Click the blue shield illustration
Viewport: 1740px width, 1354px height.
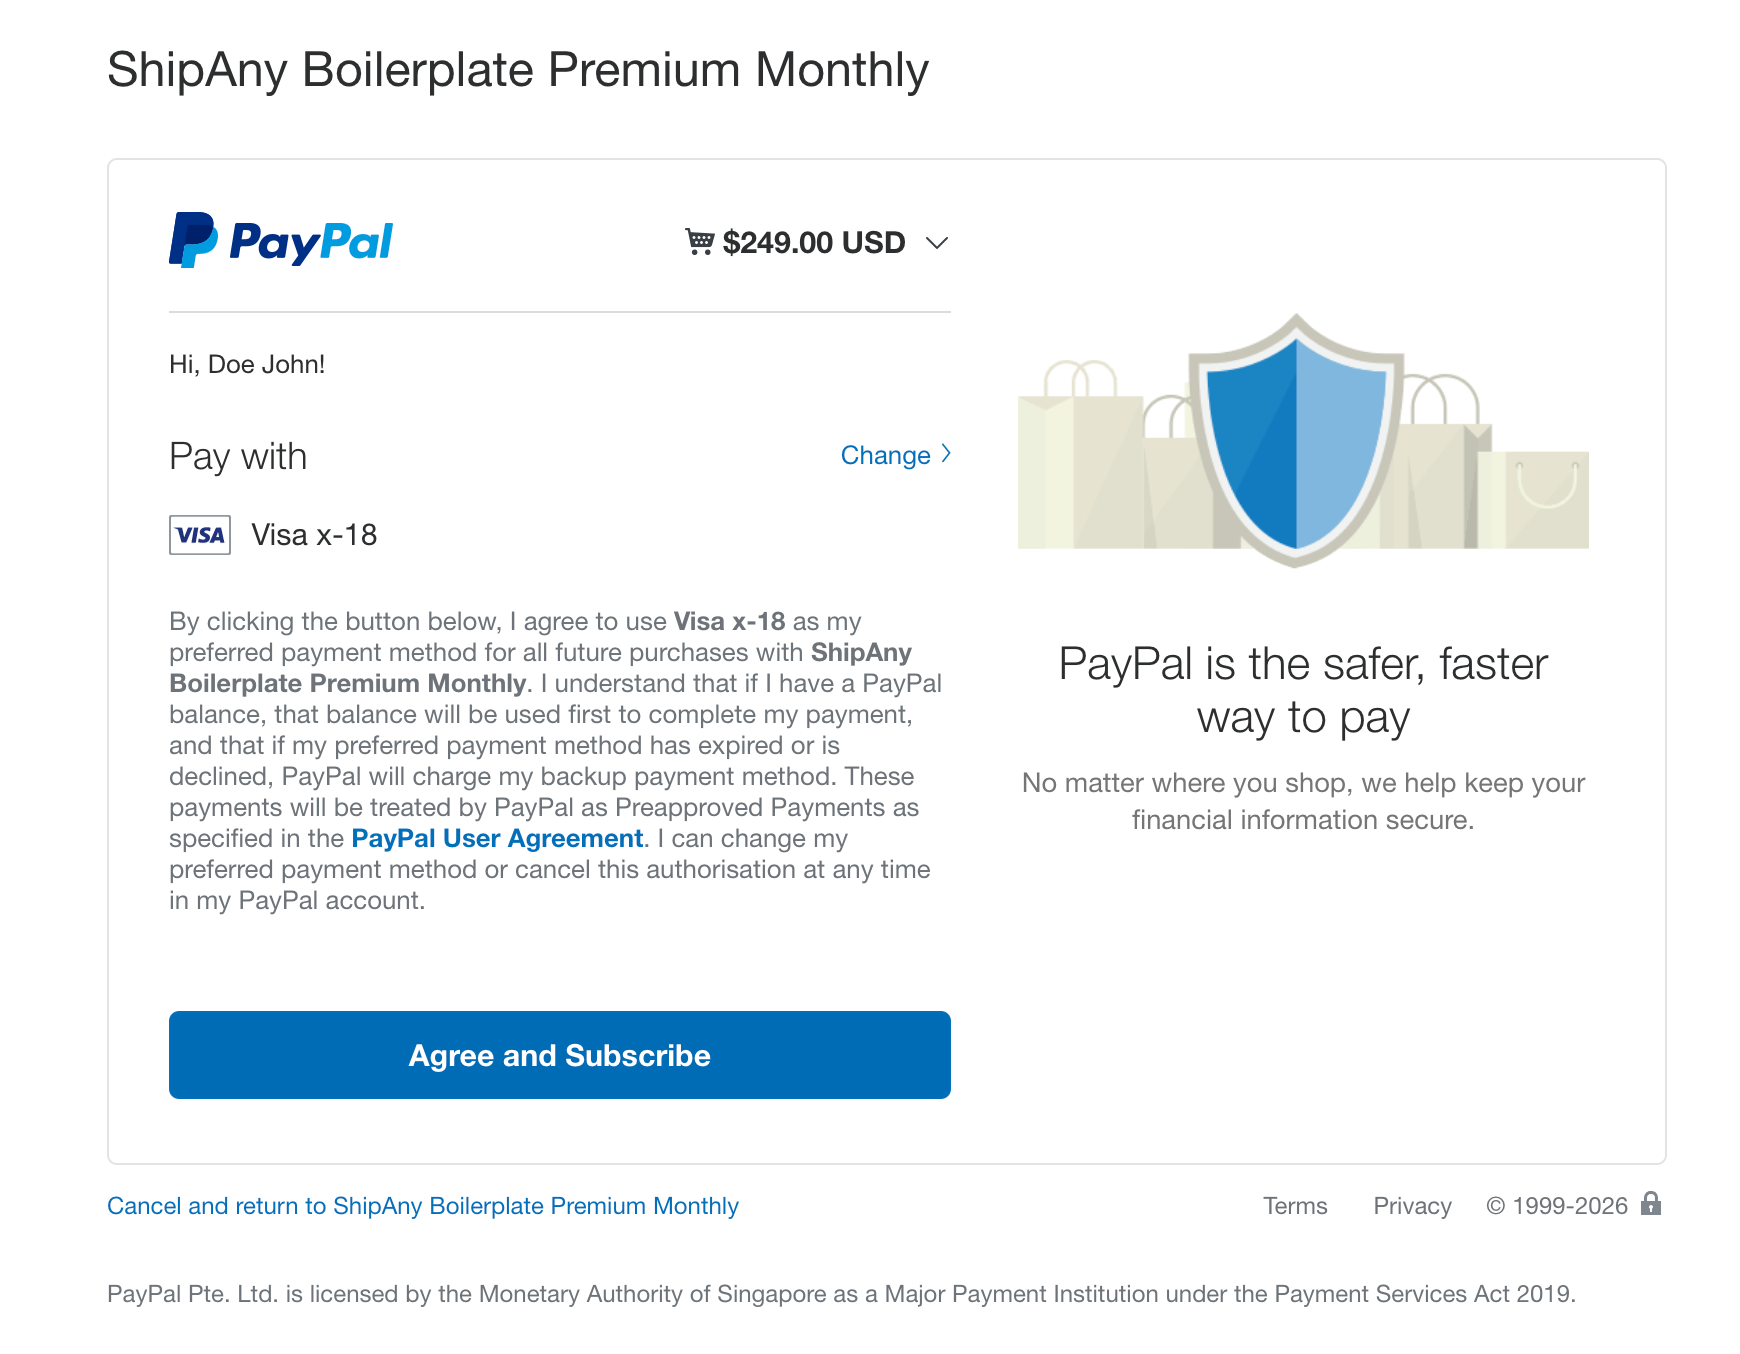pos(1296,440)
